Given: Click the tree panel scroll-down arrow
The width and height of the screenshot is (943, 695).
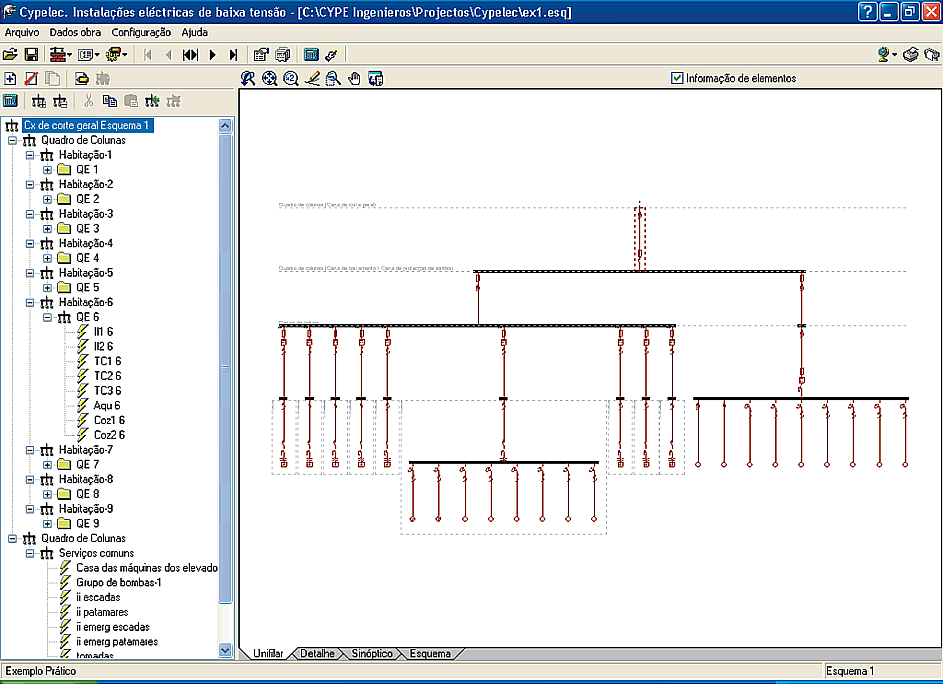Looking at the screenshot, I should [225, 650].
